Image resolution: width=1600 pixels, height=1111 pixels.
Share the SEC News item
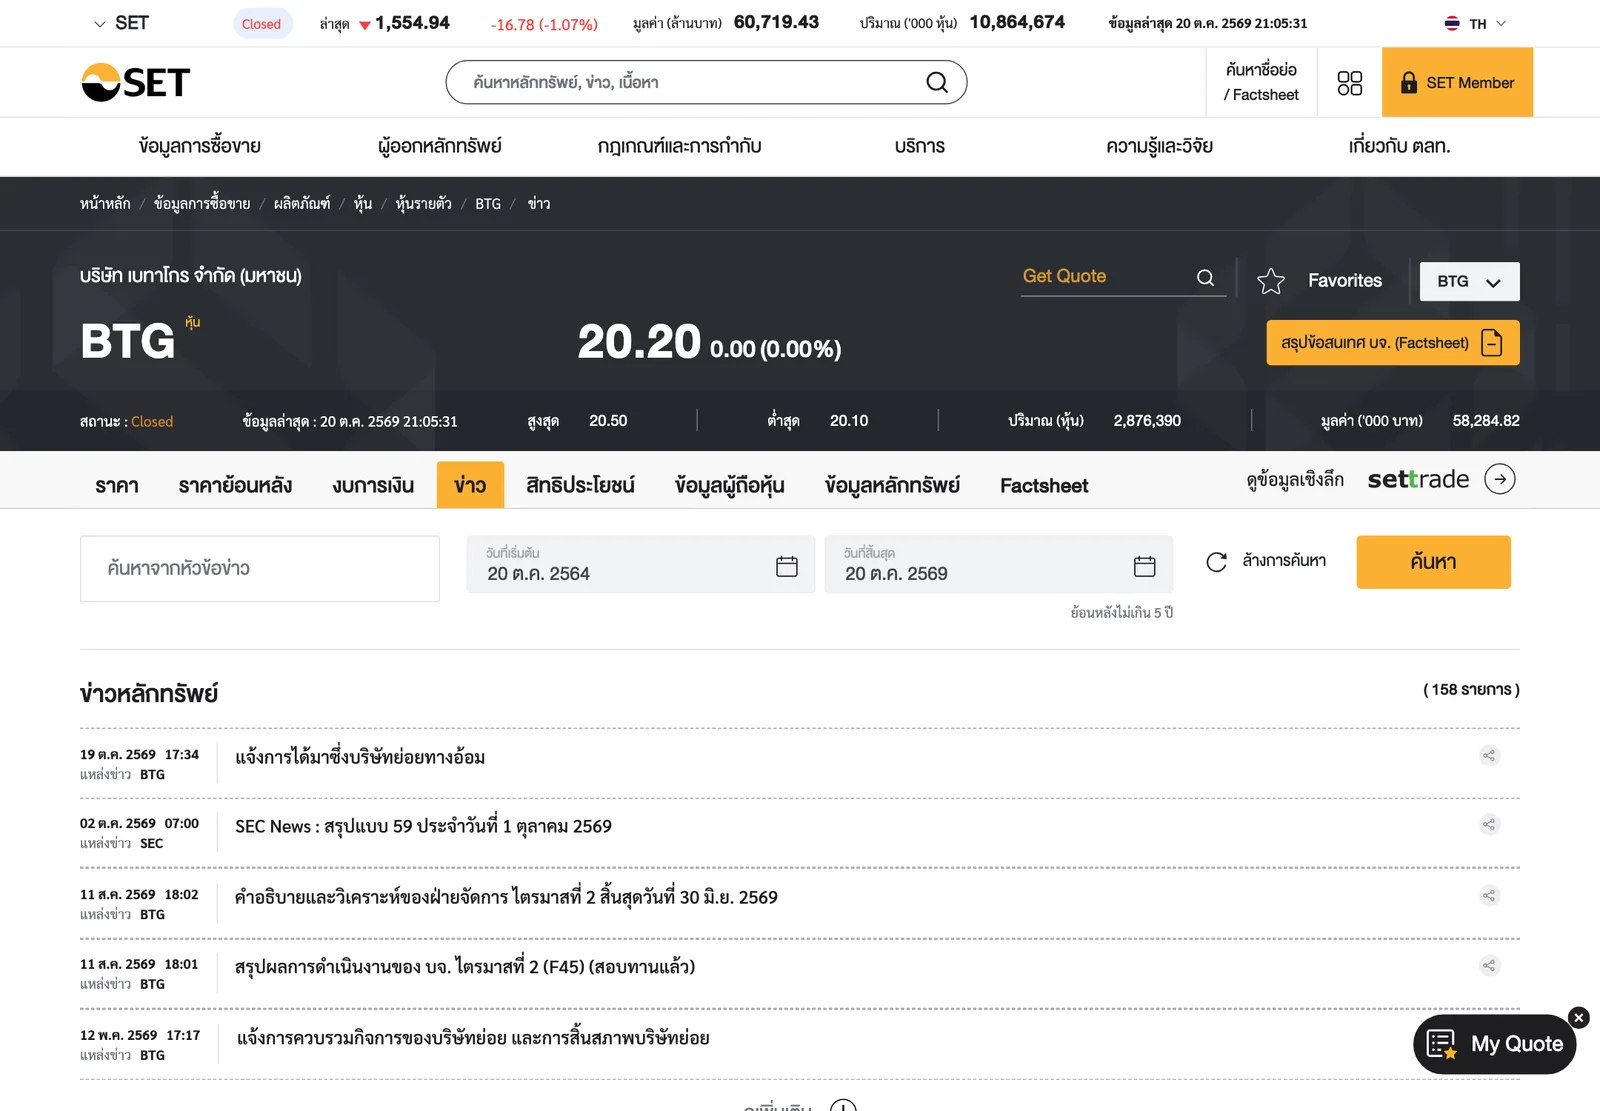pos(1489,825)
